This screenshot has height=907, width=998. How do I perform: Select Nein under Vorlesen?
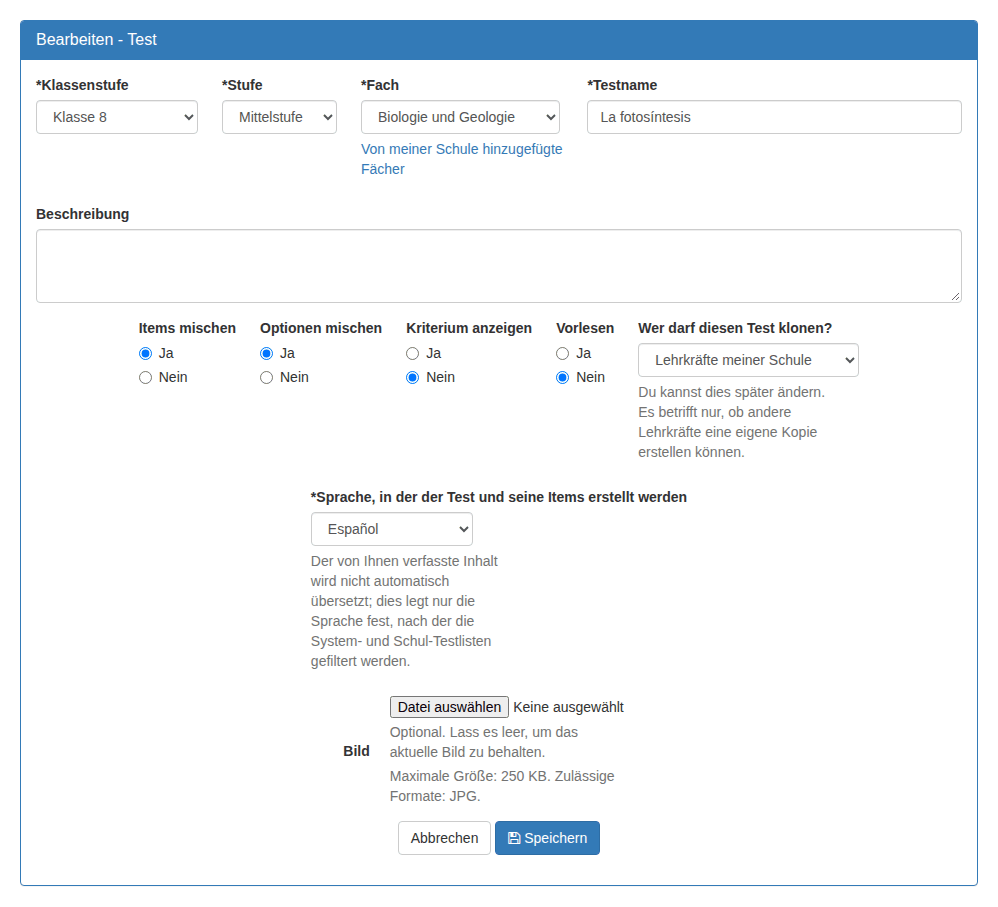563,377
